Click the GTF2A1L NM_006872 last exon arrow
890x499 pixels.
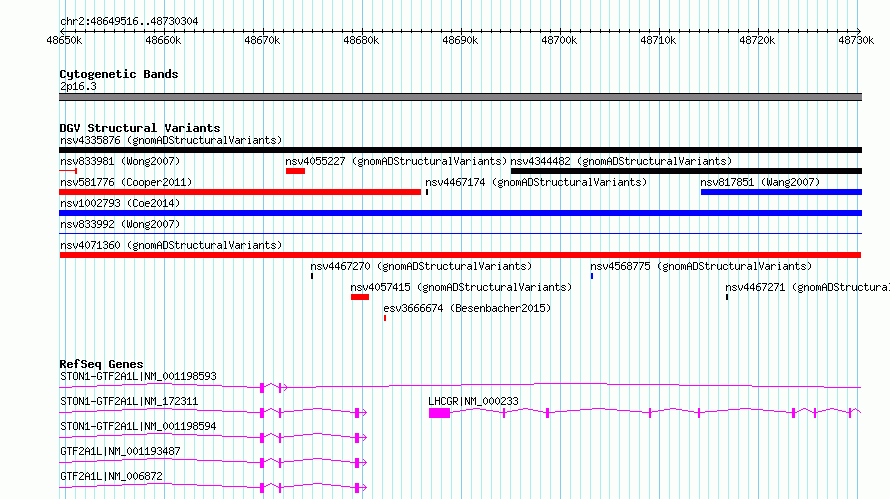coord(360,488)
